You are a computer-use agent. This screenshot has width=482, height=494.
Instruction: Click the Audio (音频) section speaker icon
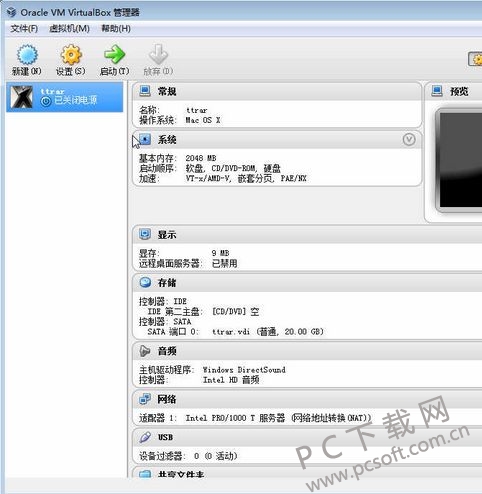pyautogui.click(x=145, y=351)
